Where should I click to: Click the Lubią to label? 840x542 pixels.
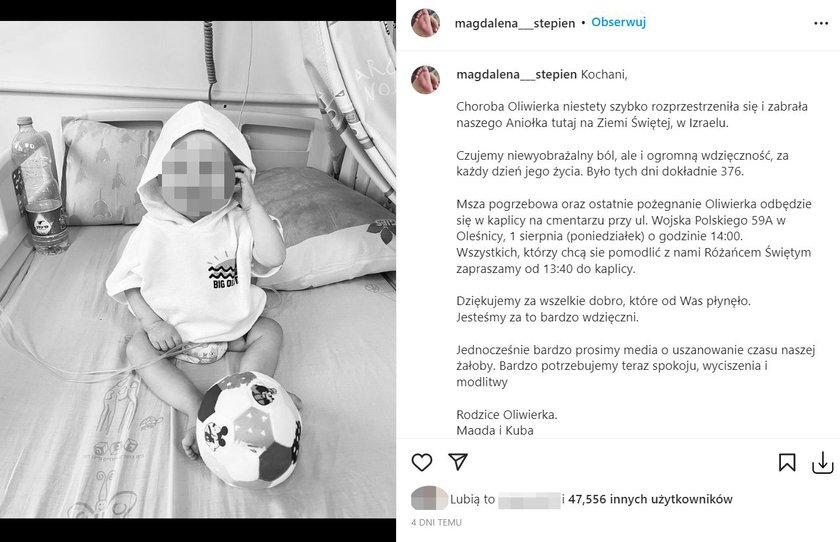pyautogui.click(x=472, y=499)
